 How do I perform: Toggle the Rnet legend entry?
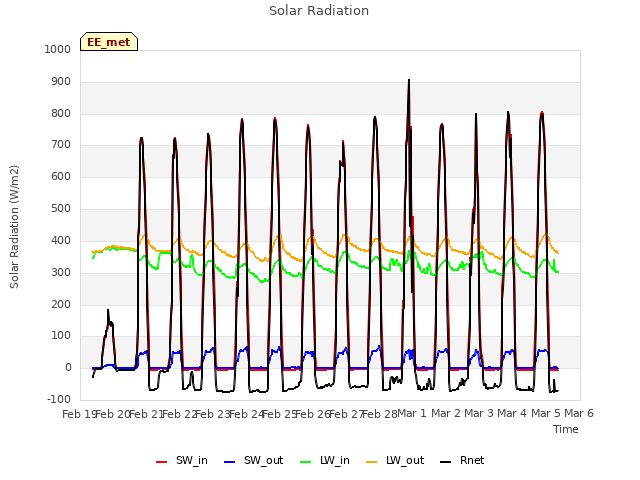pos(462,460)
